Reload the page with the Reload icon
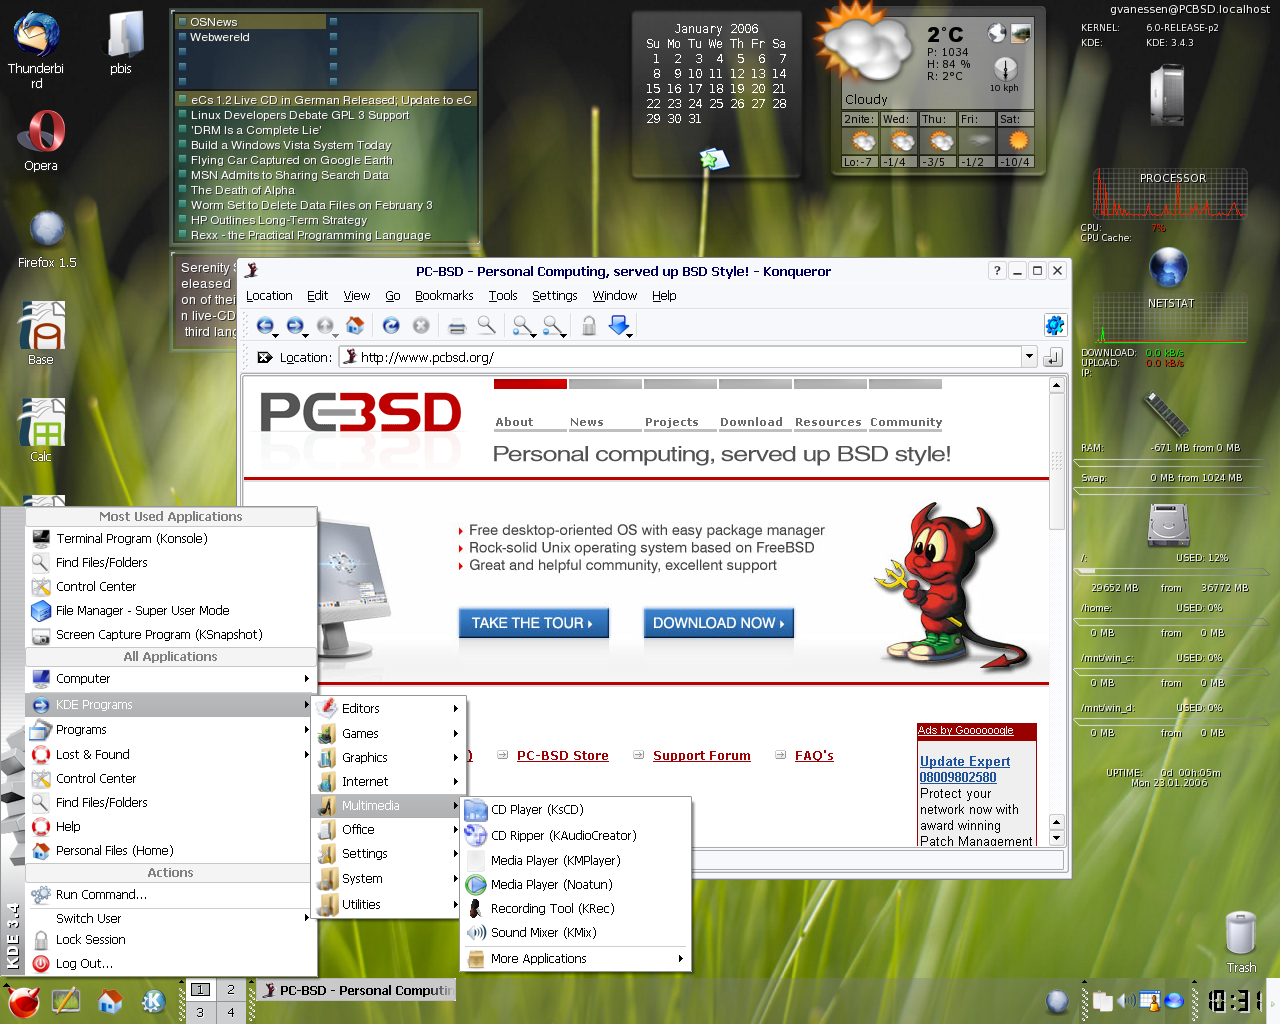Image resolution: width=1280 pixels, height=1024 pixels. [391, 326]
